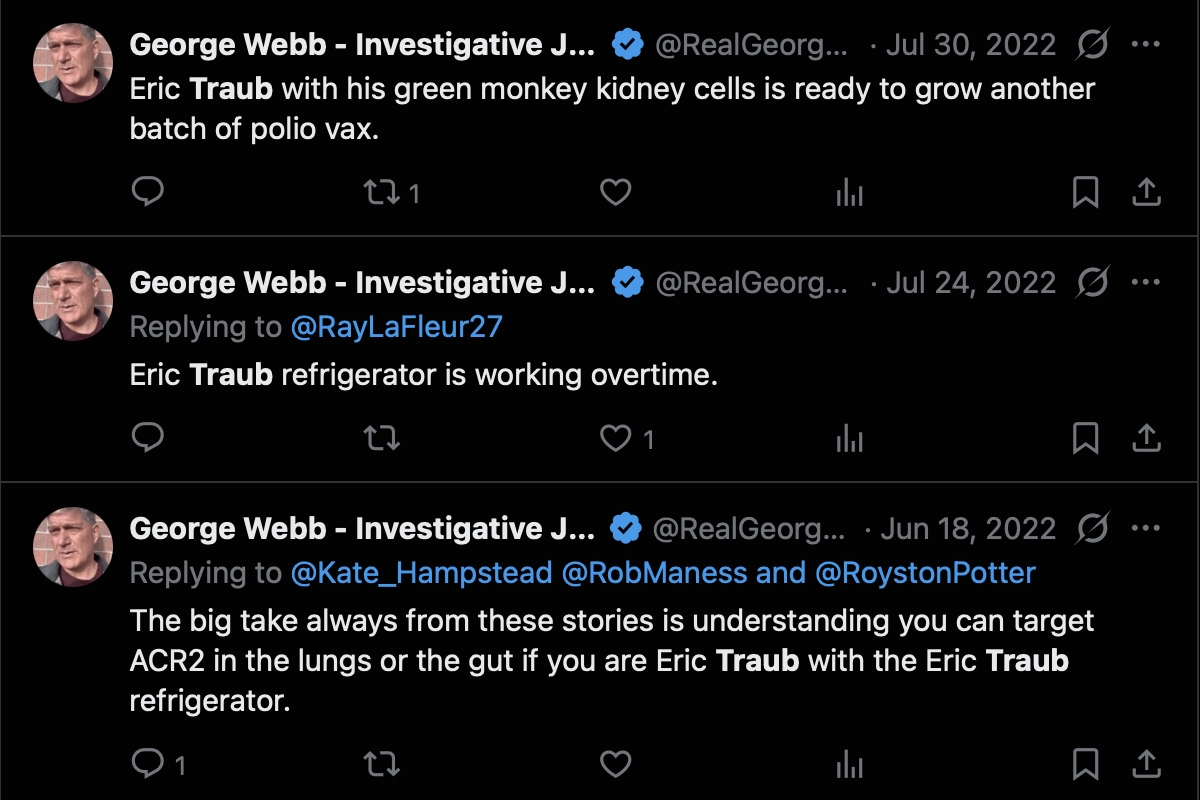Repost the polio vax tweet
The height and width of the screenshot is (800, 1200).
point(381,192)
